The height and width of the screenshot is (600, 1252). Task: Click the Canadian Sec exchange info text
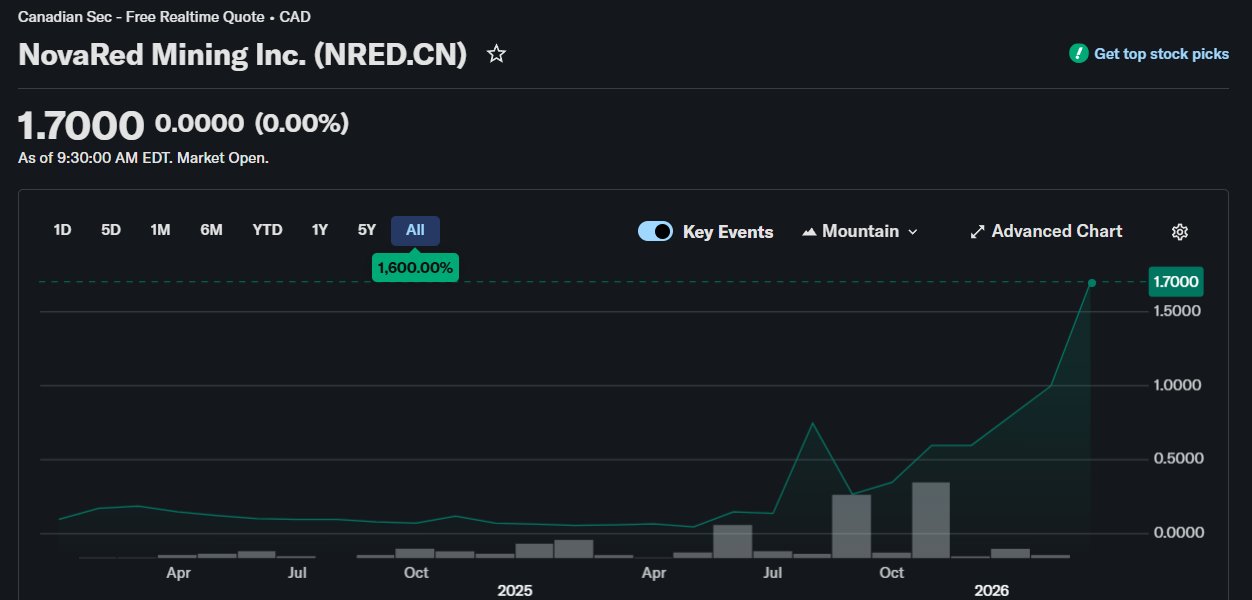pyautogui.click(x=164, y=17)
